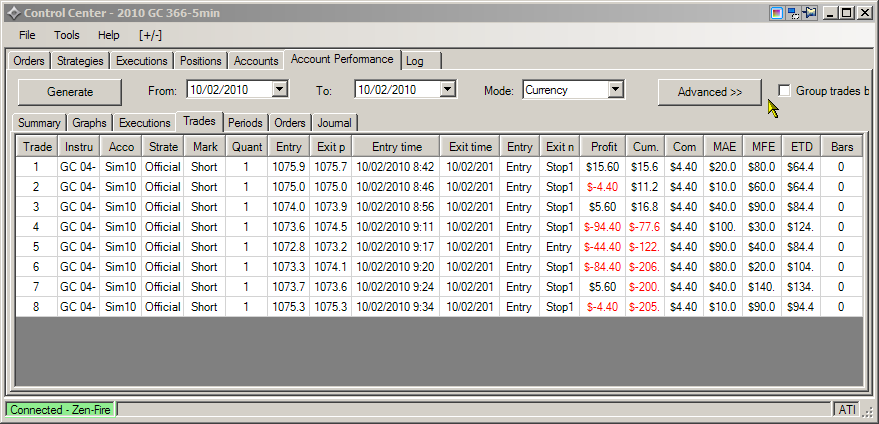Image resolution: width=879 pixels, height=424 pixels.
Task: Open the top-row Executions tab beside Positions
Action: [x=141, y=61]
